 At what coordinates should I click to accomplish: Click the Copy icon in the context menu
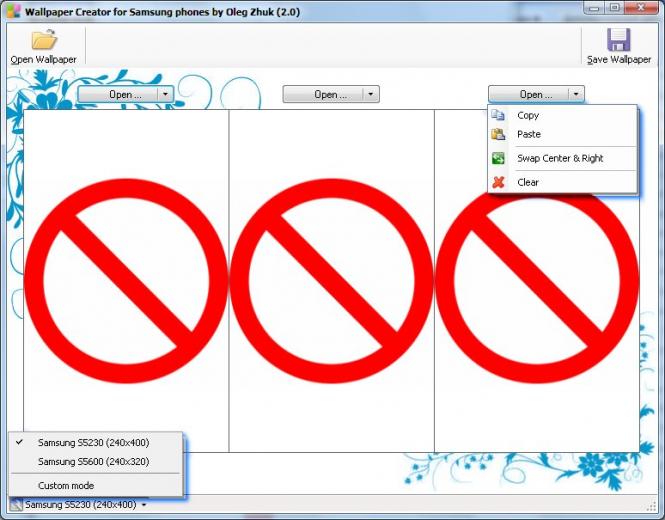(x=498, y=115)
